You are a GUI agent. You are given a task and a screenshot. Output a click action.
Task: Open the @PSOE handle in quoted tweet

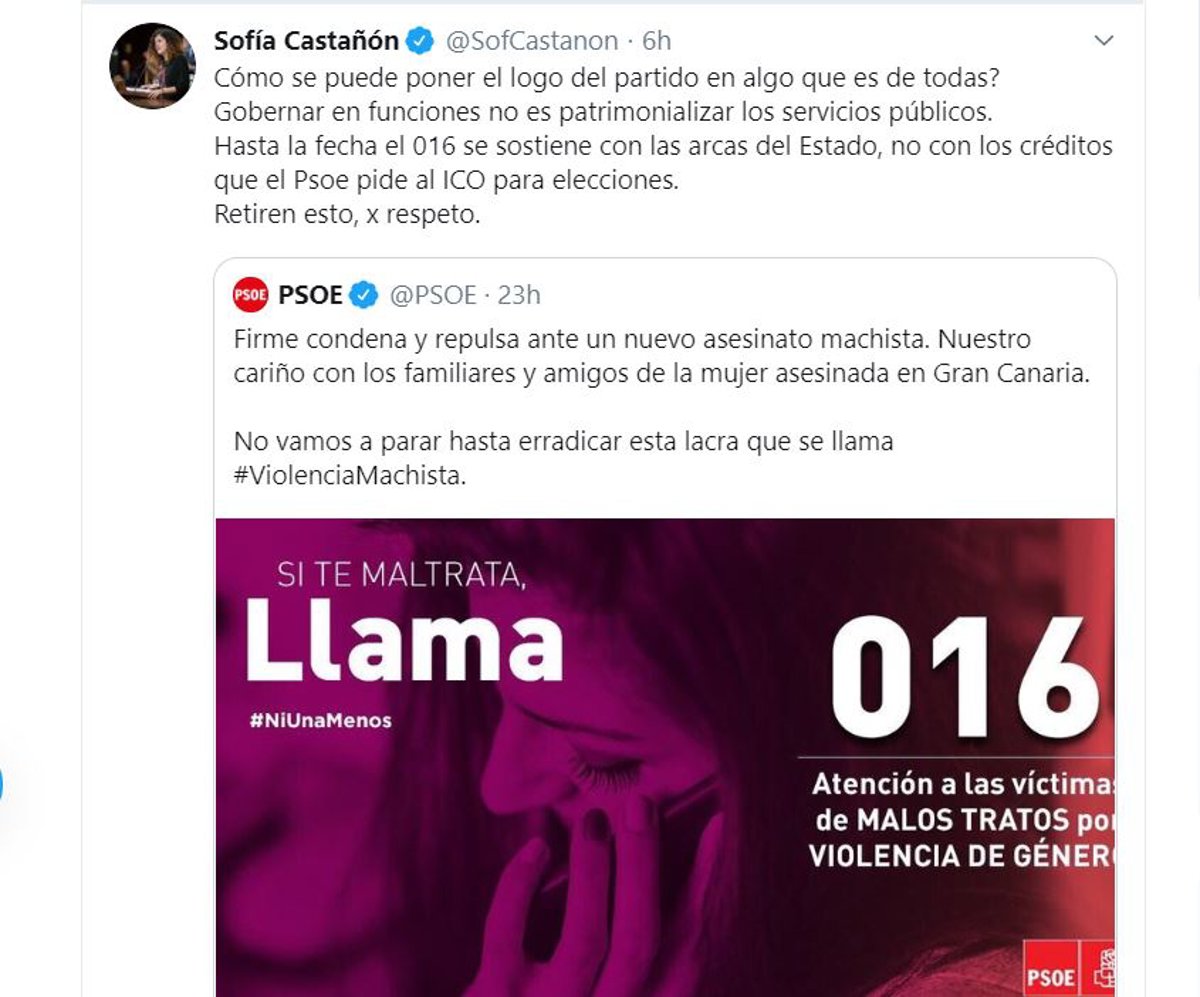(432, 295)
